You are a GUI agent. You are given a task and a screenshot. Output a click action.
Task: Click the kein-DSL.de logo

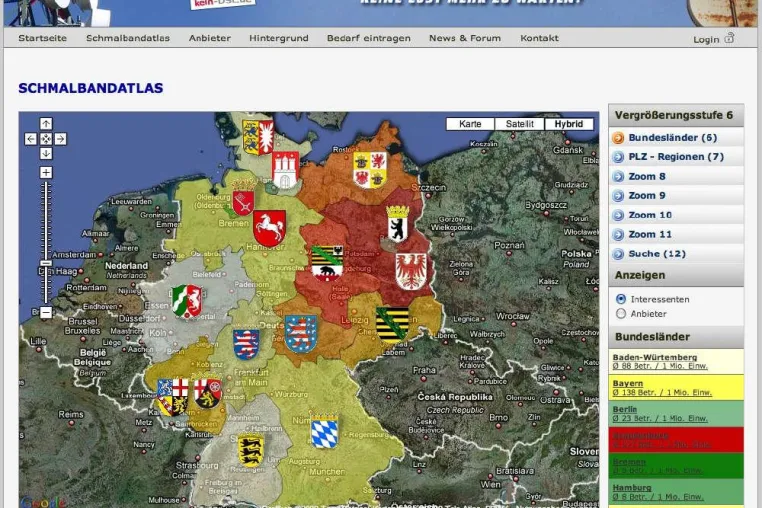pos(223,4)
